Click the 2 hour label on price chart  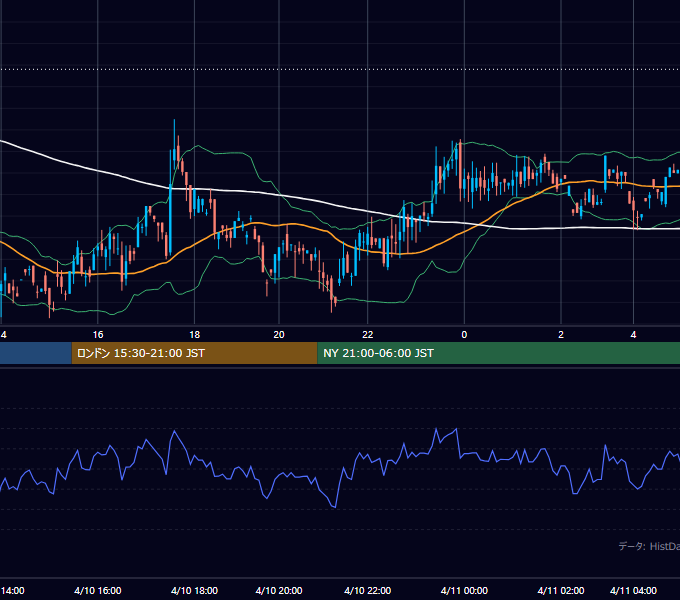tap(561, 335)
